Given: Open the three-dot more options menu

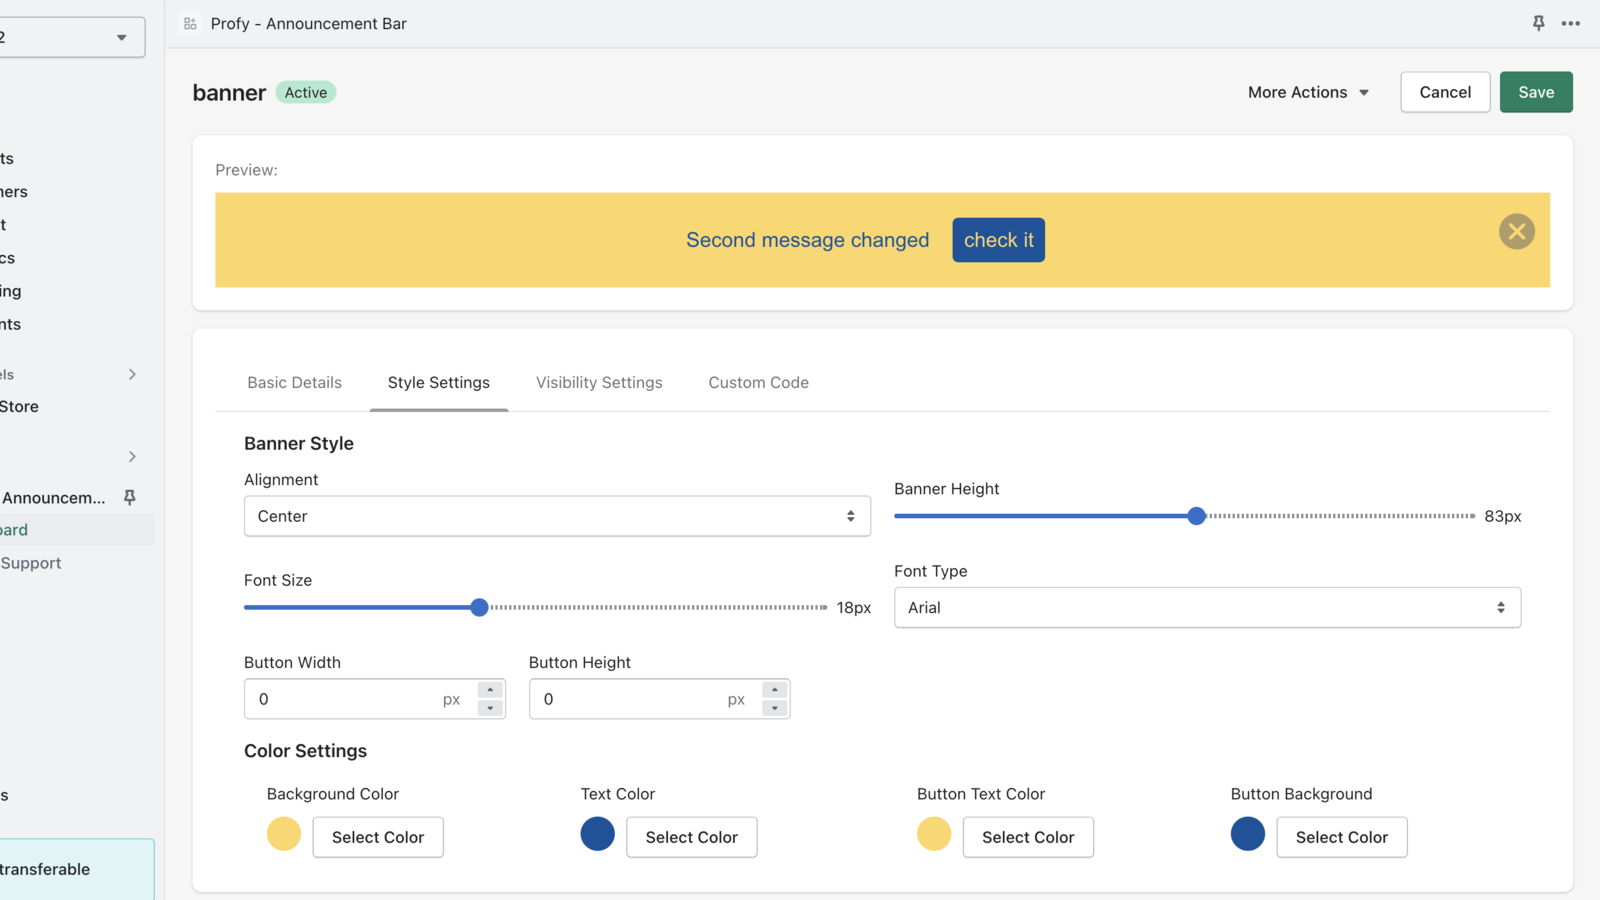Looking at the screenshot, I should [1571, 23].
